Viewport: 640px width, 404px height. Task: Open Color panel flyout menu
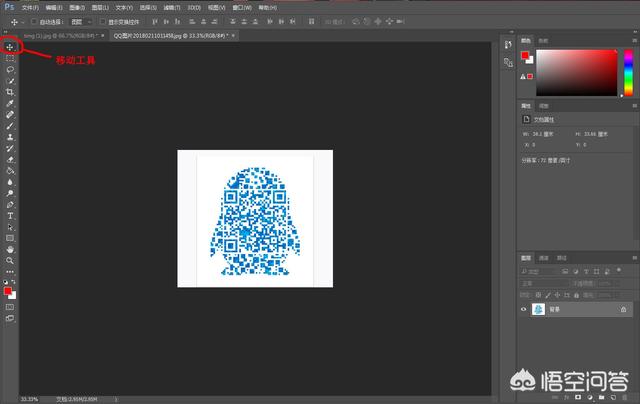[634, 40]
